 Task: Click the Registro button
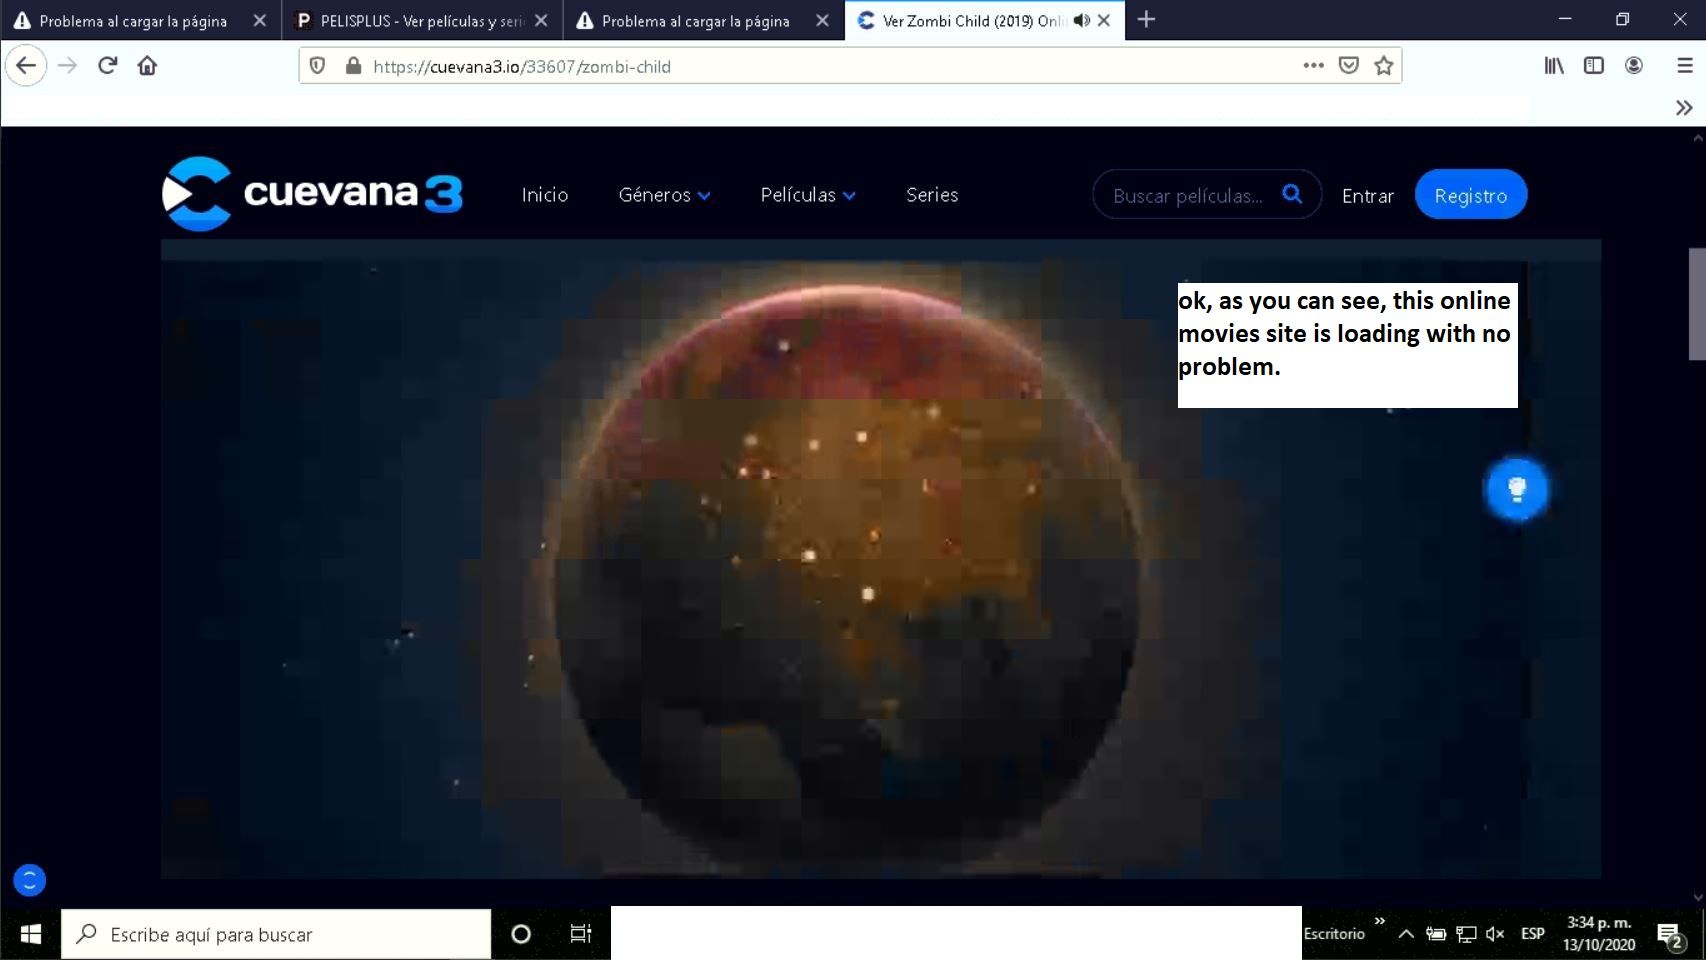[x=1471, y=195]
